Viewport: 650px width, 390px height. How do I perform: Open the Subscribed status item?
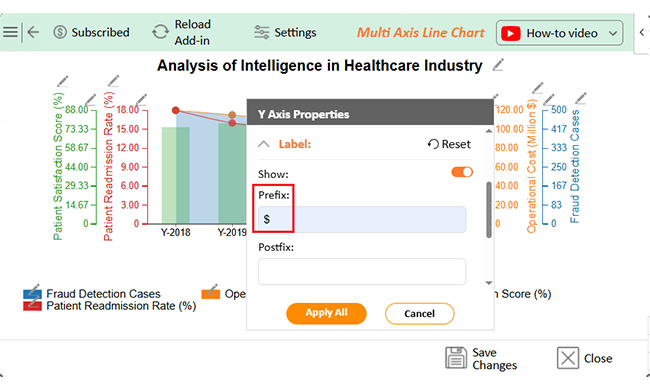(x=92, y=32)
